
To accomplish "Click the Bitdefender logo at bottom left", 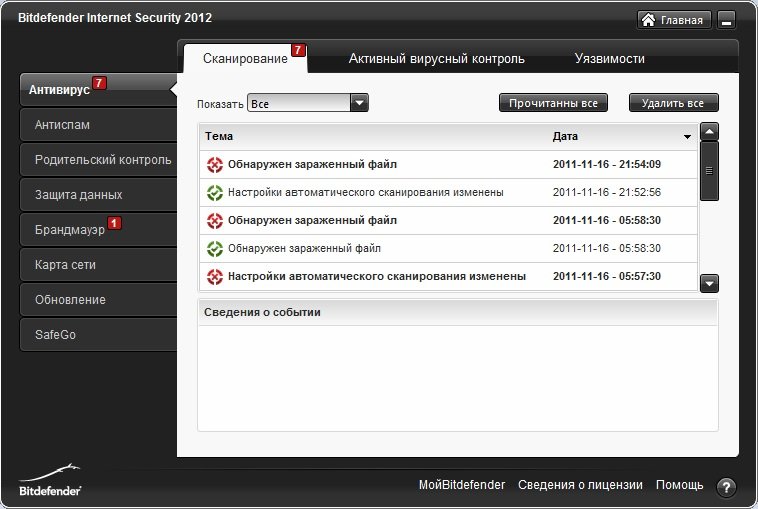I will [x=50, y=480].
